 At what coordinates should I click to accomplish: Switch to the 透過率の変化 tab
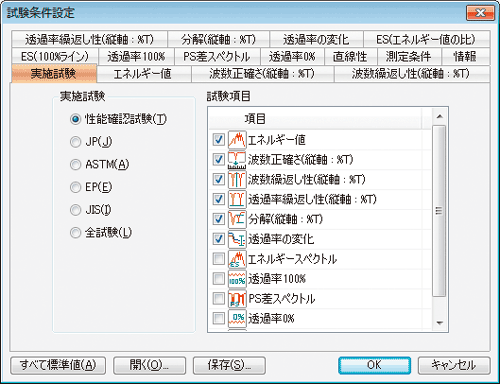pyautogui.click(x=316, y=39)
